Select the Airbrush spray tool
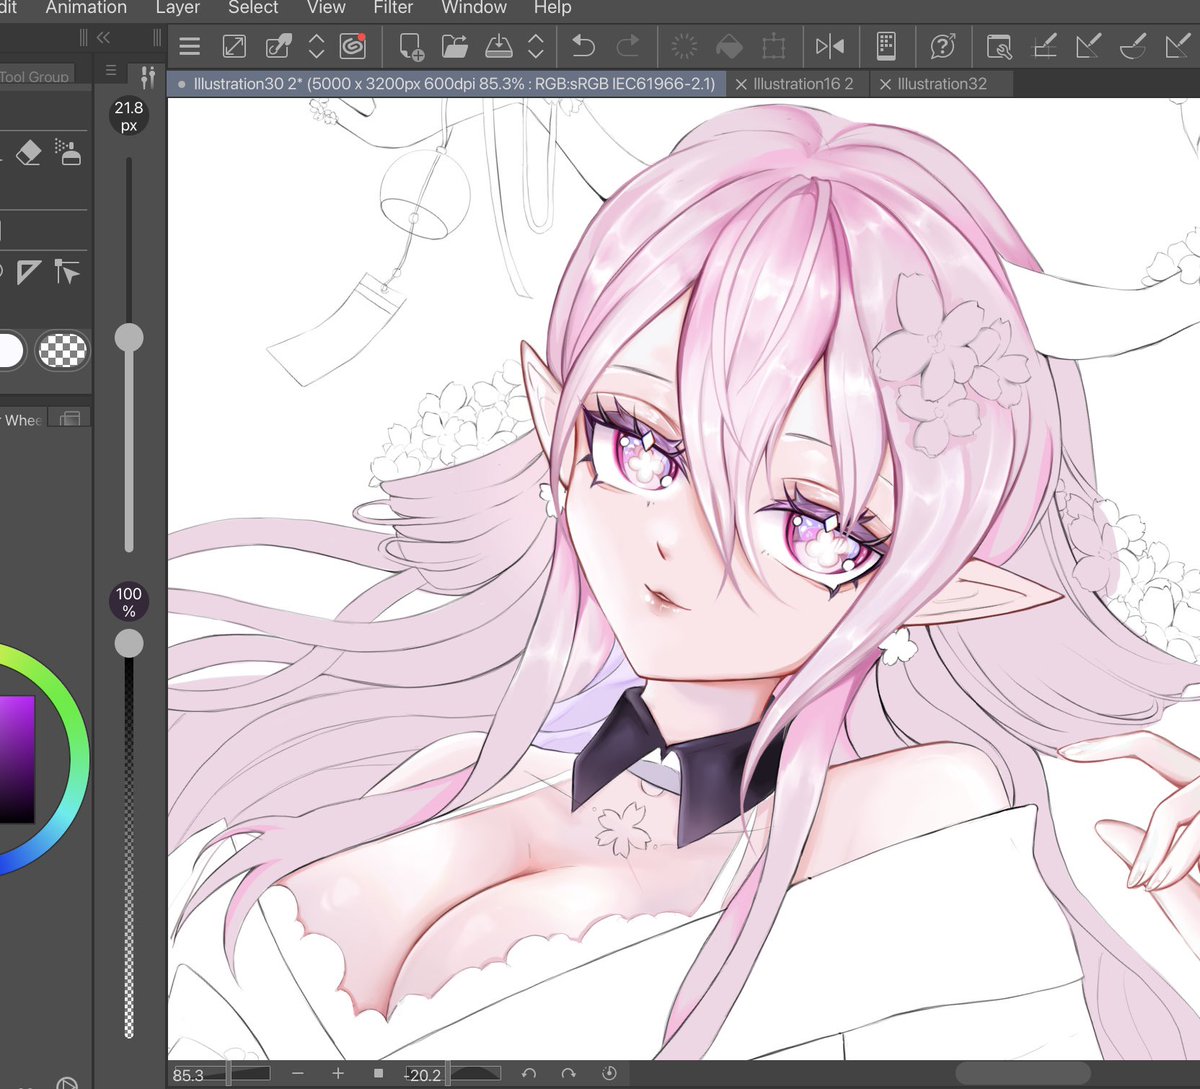Screen dimensions: 1200x1089 pos(68,152)
